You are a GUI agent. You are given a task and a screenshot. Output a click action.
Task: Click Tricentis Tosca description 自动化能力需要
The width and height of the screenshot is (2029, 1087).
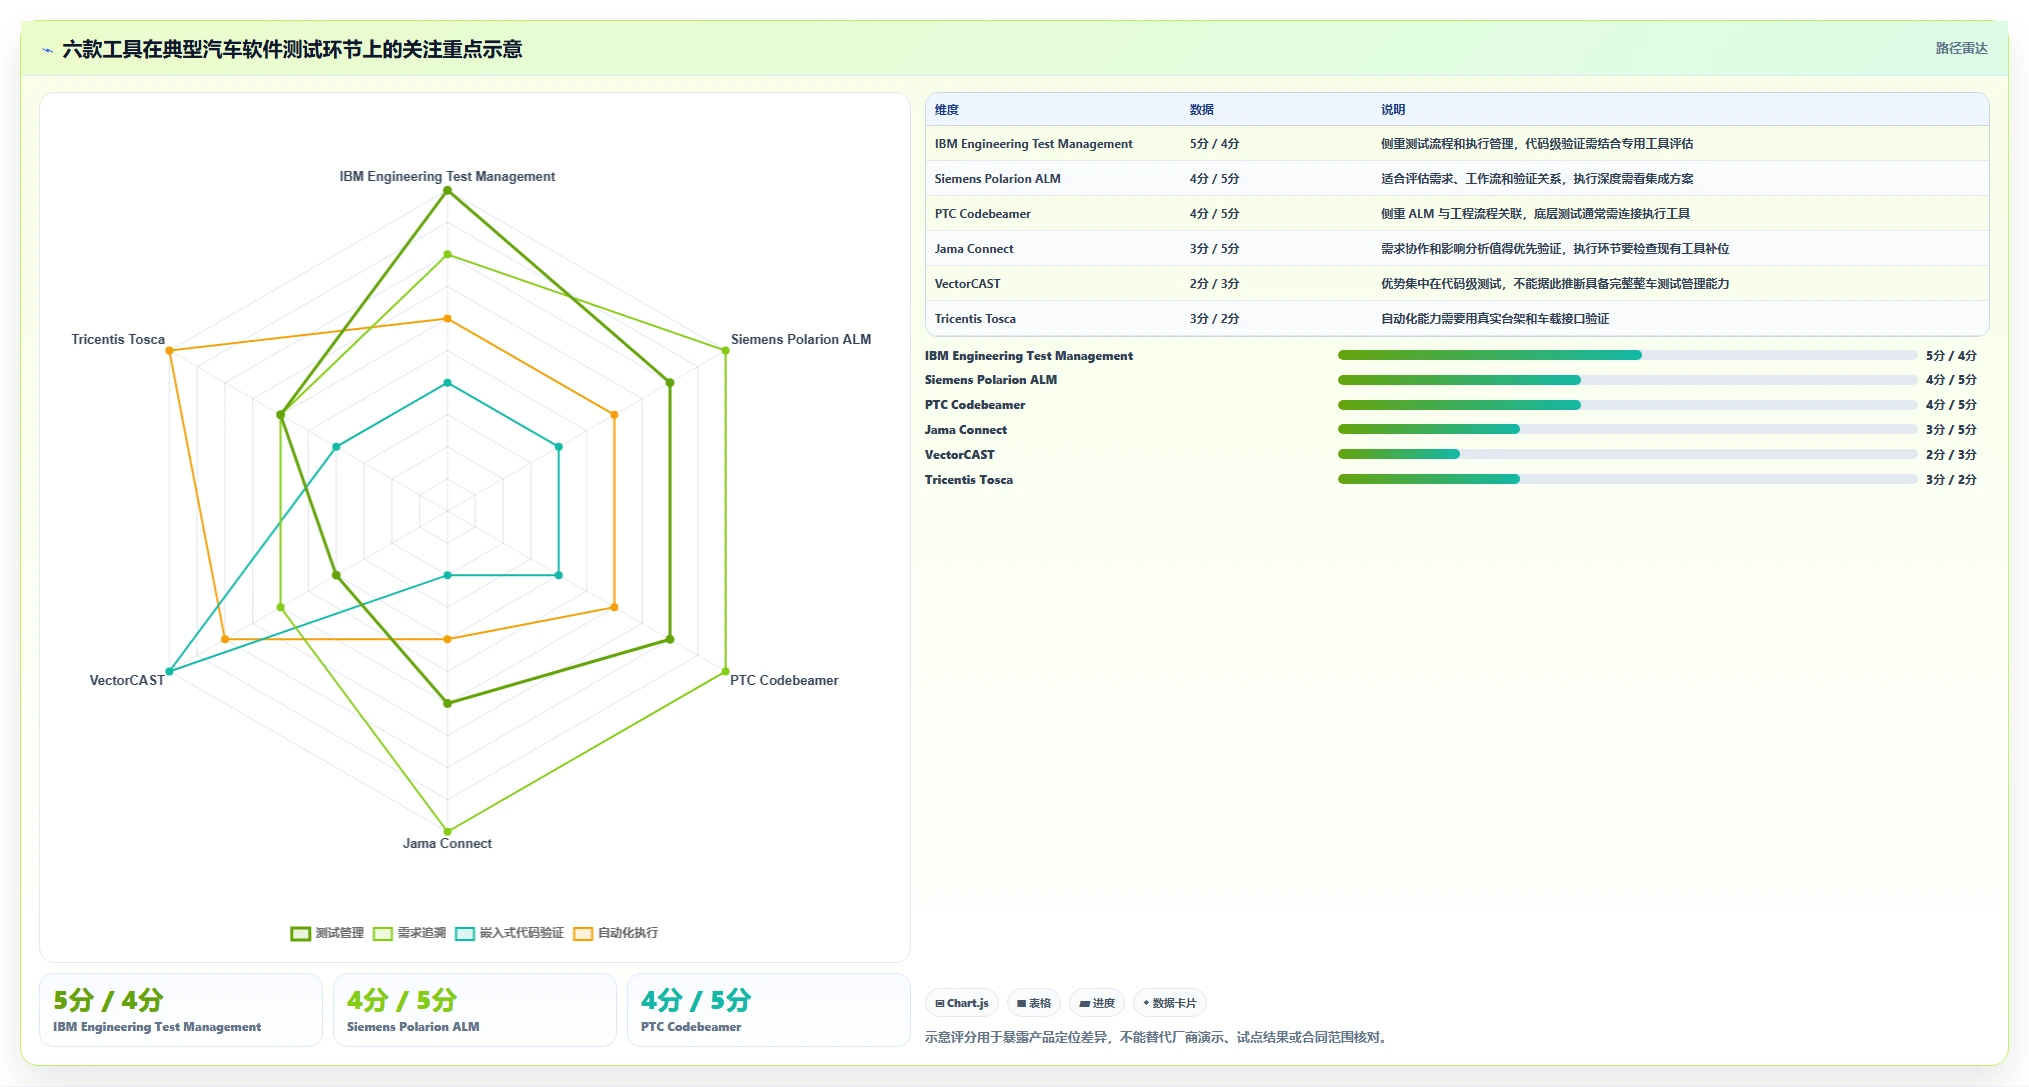click(1495, 319)
